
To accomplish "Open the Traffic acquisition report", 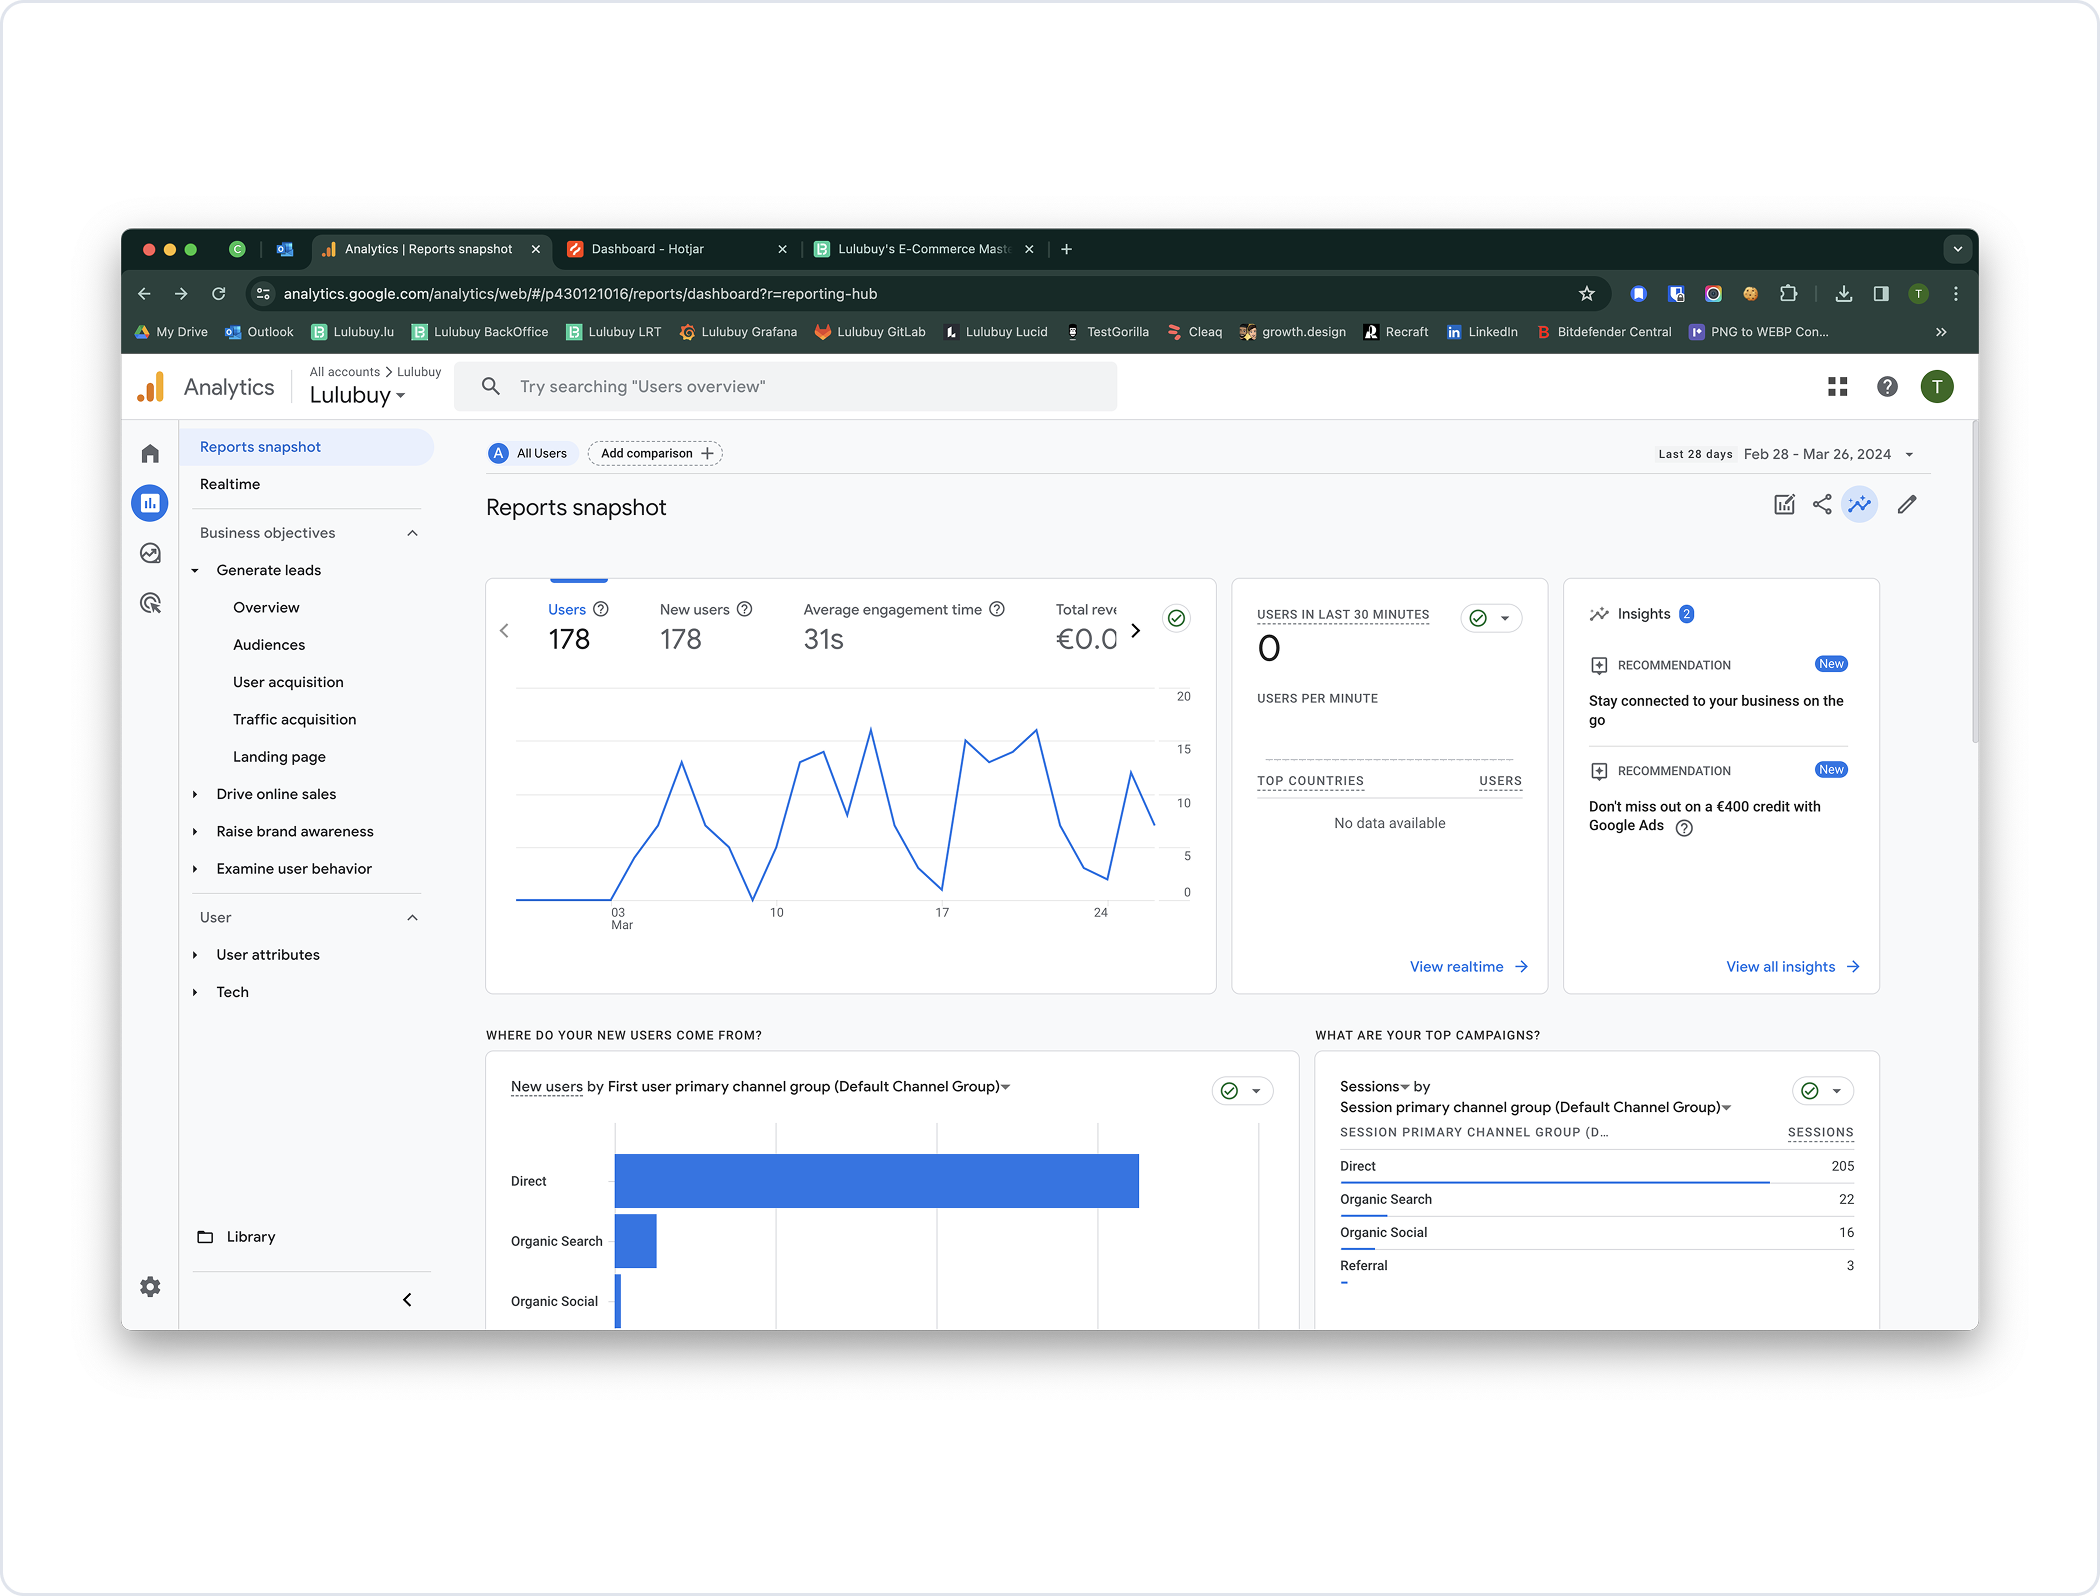I will click(x=294, y=720).
